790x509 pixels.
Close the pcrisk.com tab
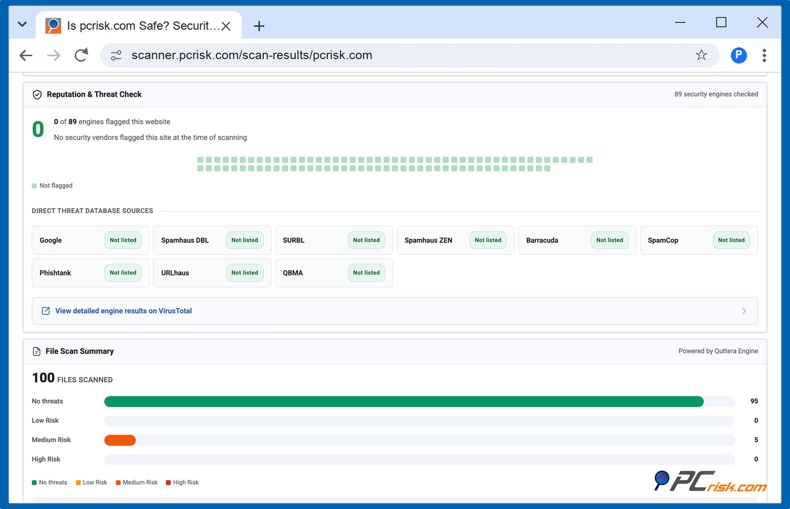coord(226,26)
